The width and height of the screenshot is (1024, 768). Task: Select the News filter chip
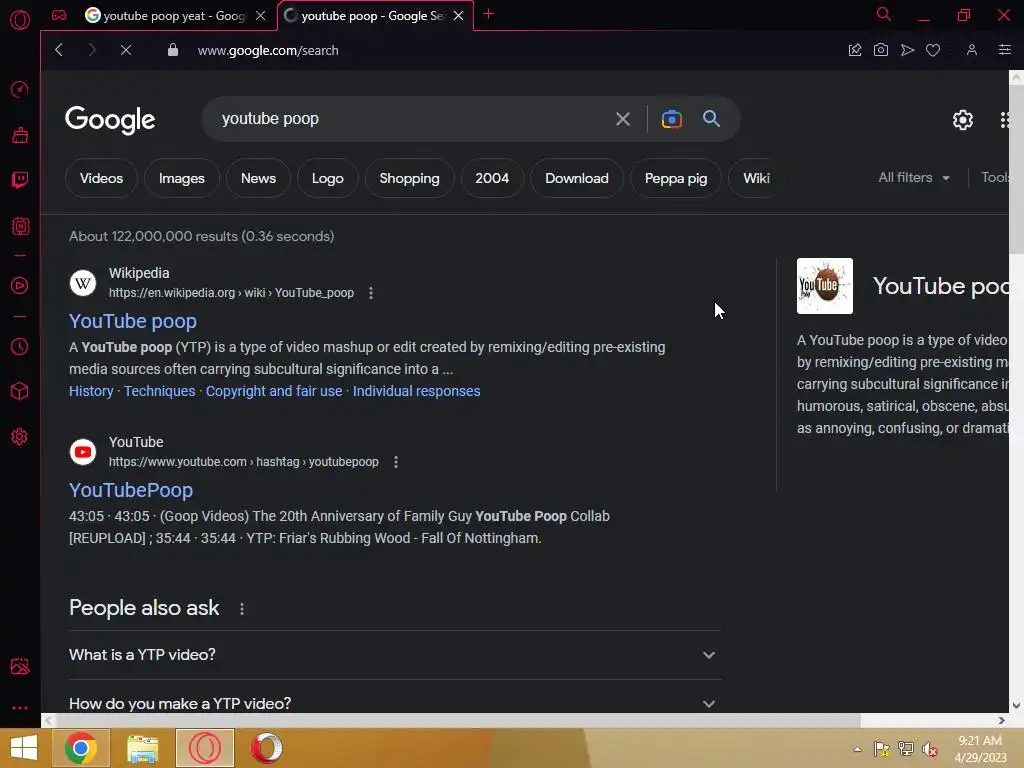click(x=258, y=178)
